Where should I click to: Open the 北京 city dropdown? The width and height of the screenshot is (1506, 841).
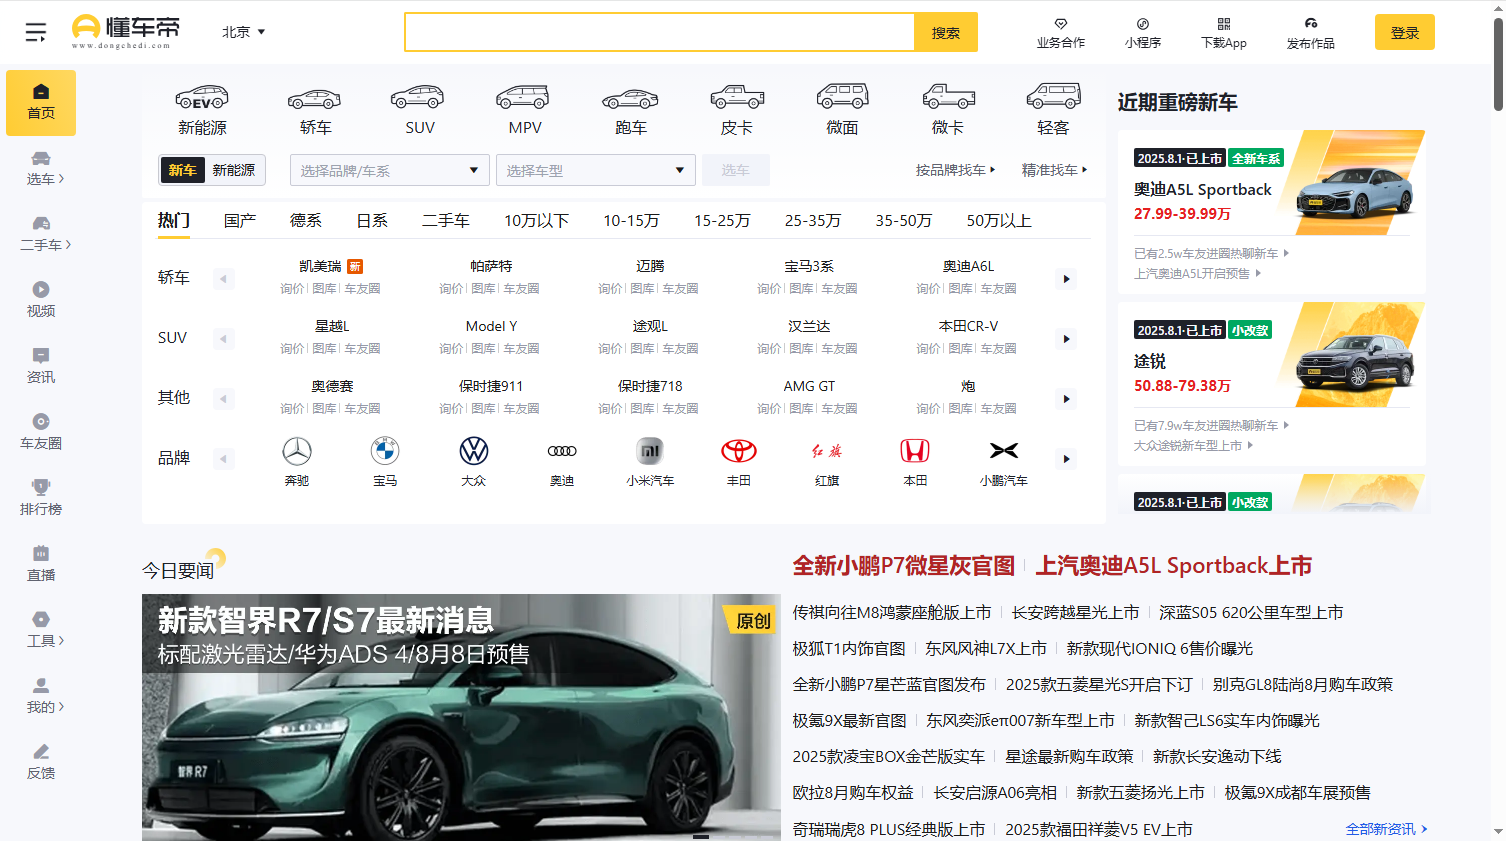click(x=244, y=32)
